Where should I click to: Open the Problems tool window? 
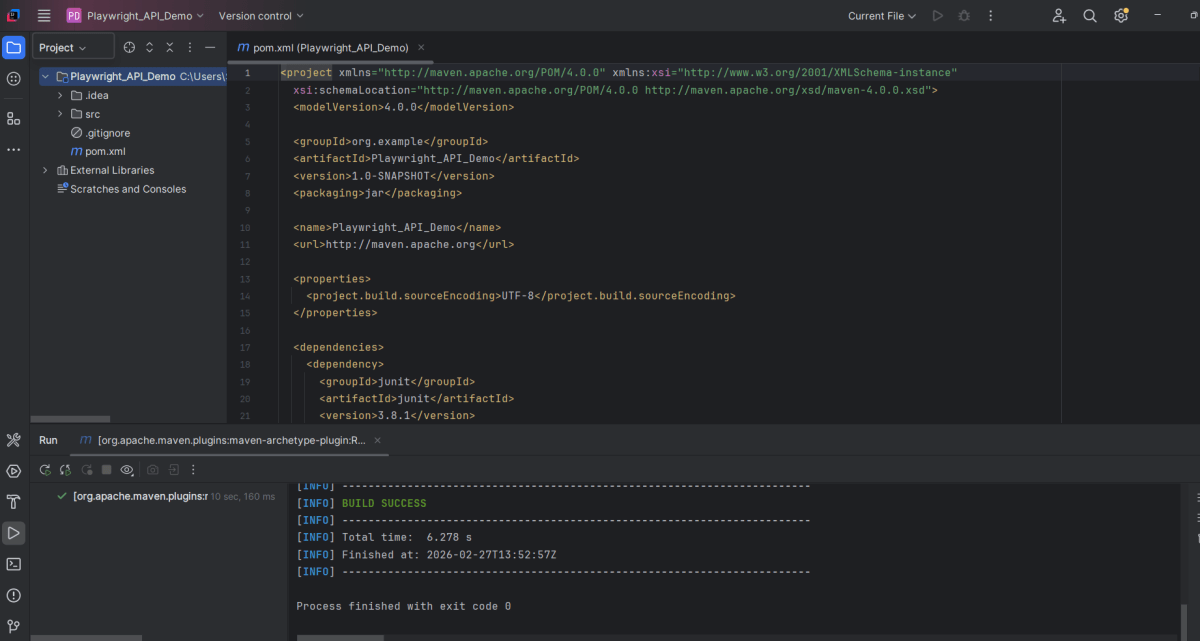[x=14, y=595]
